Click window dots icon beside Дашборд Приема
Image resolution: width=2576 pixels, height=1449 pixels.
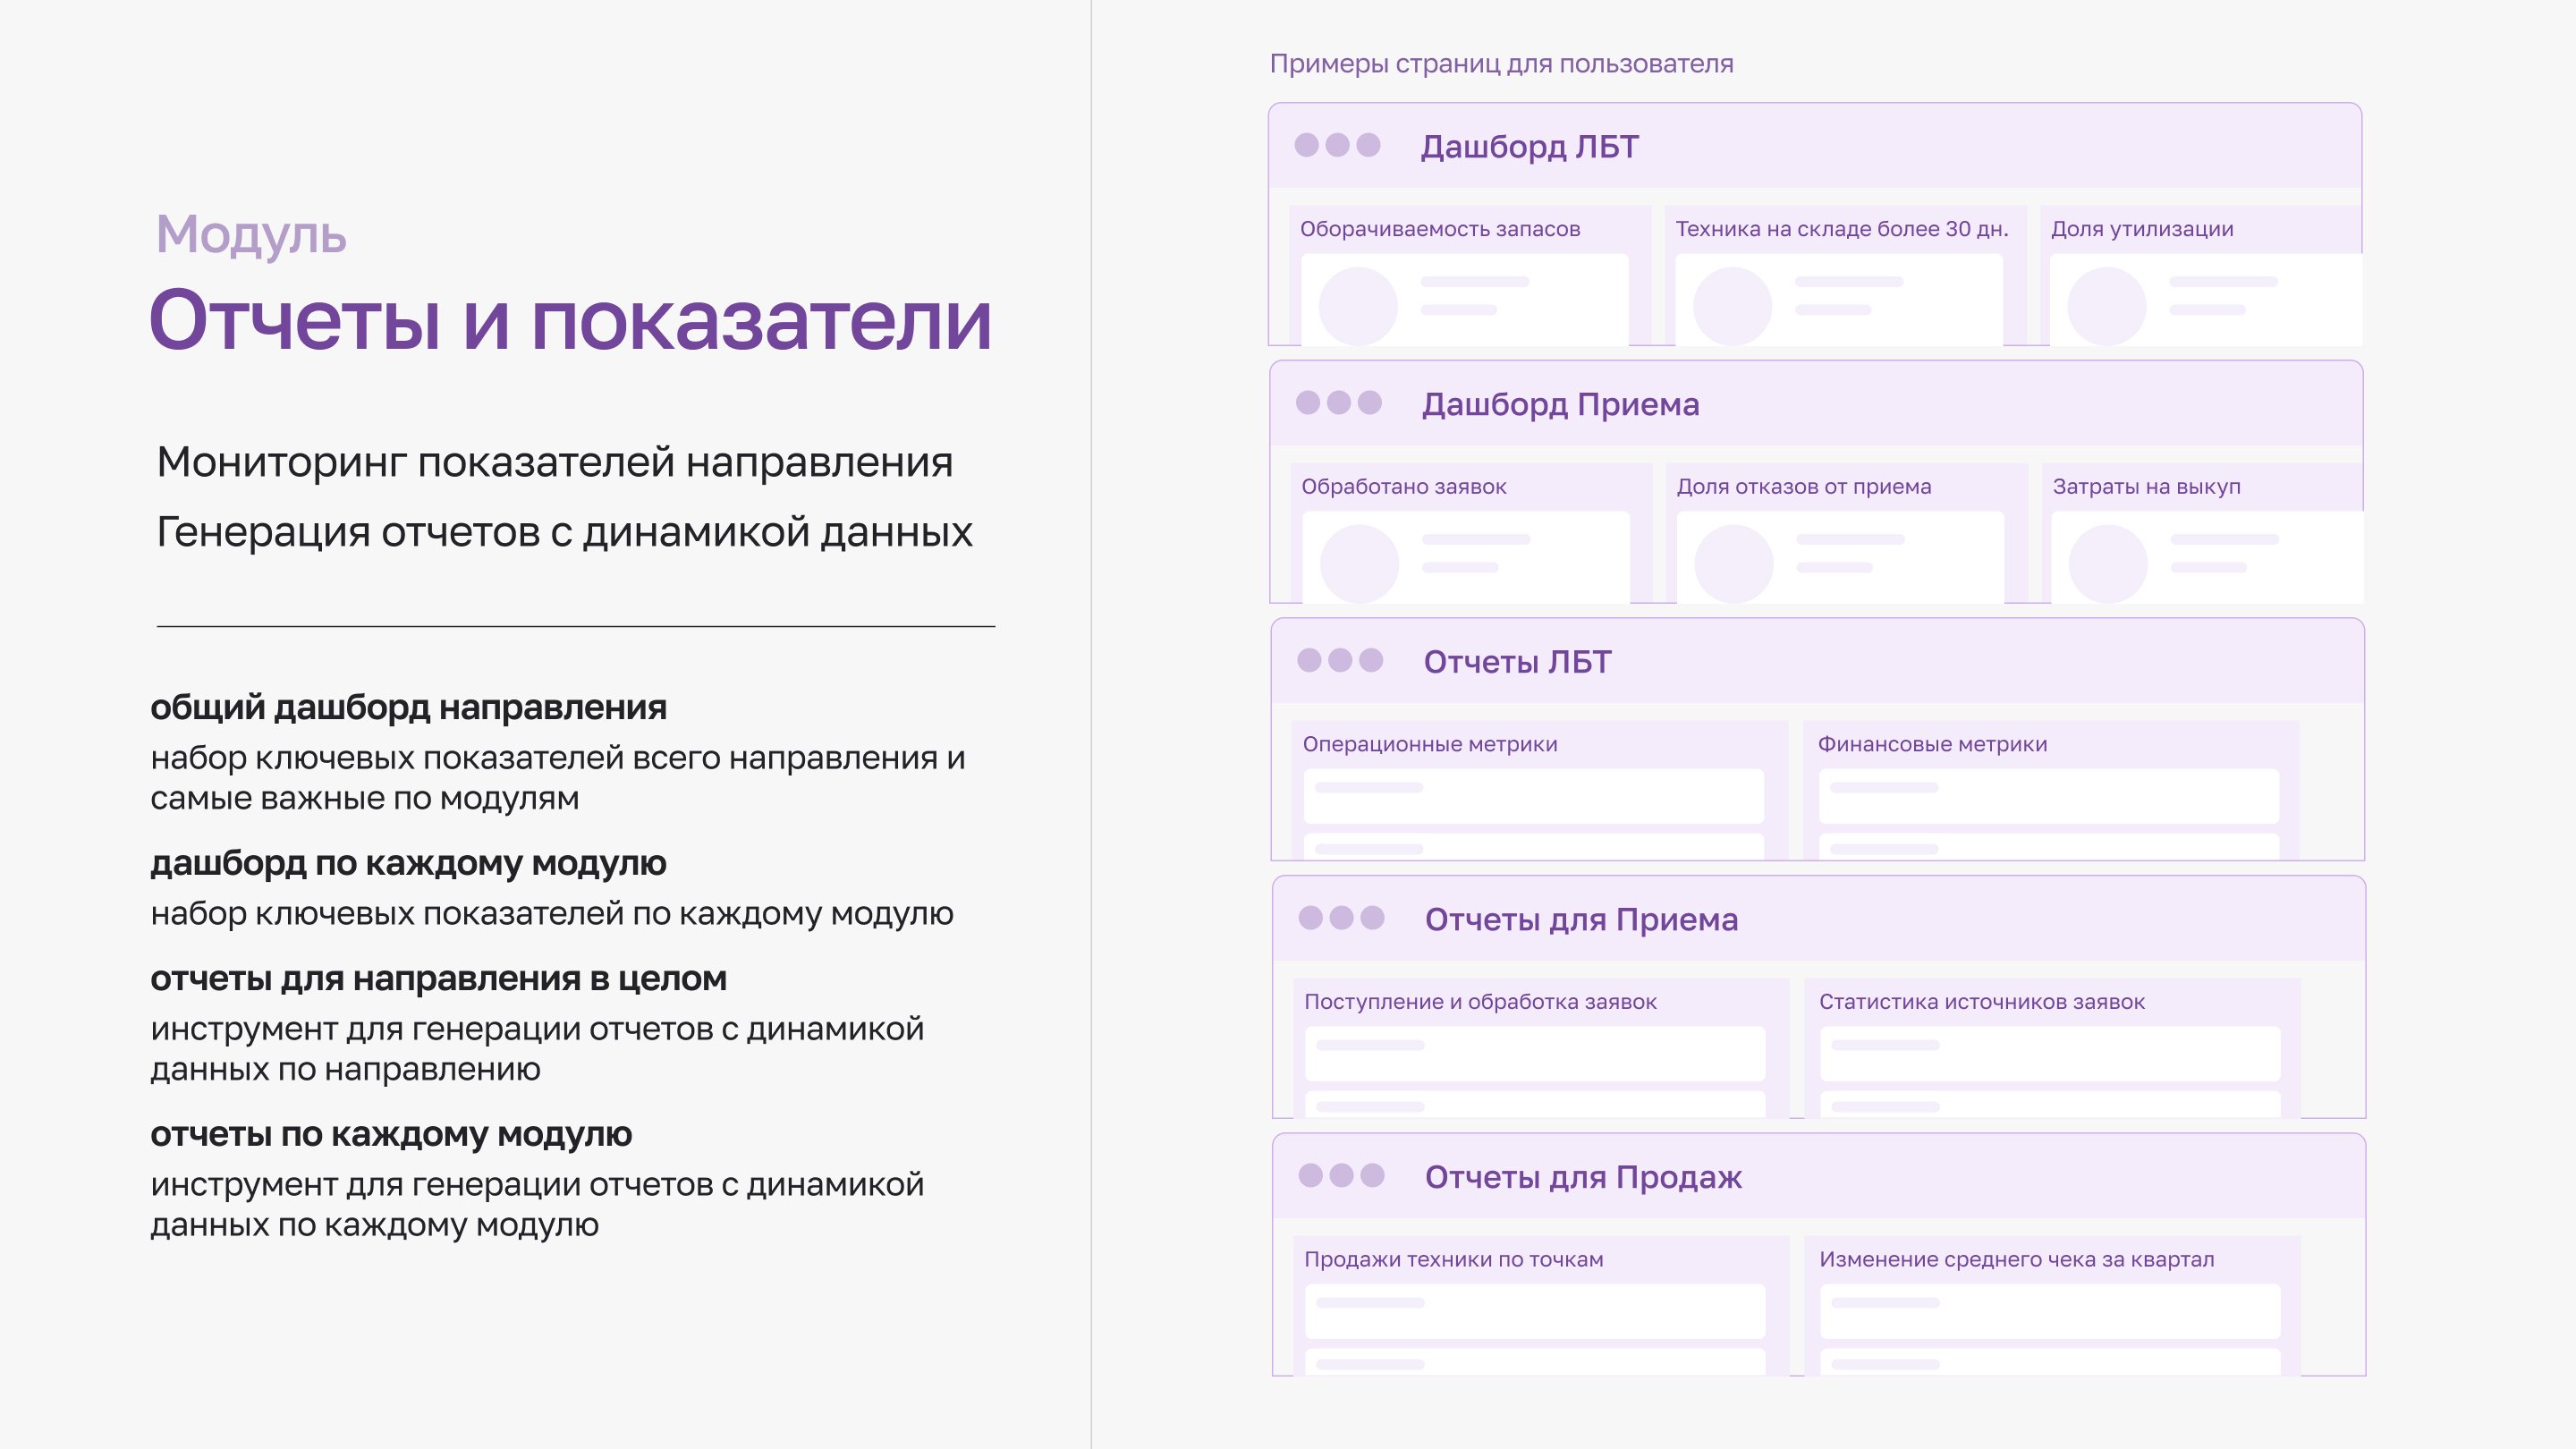[1338, 402]
